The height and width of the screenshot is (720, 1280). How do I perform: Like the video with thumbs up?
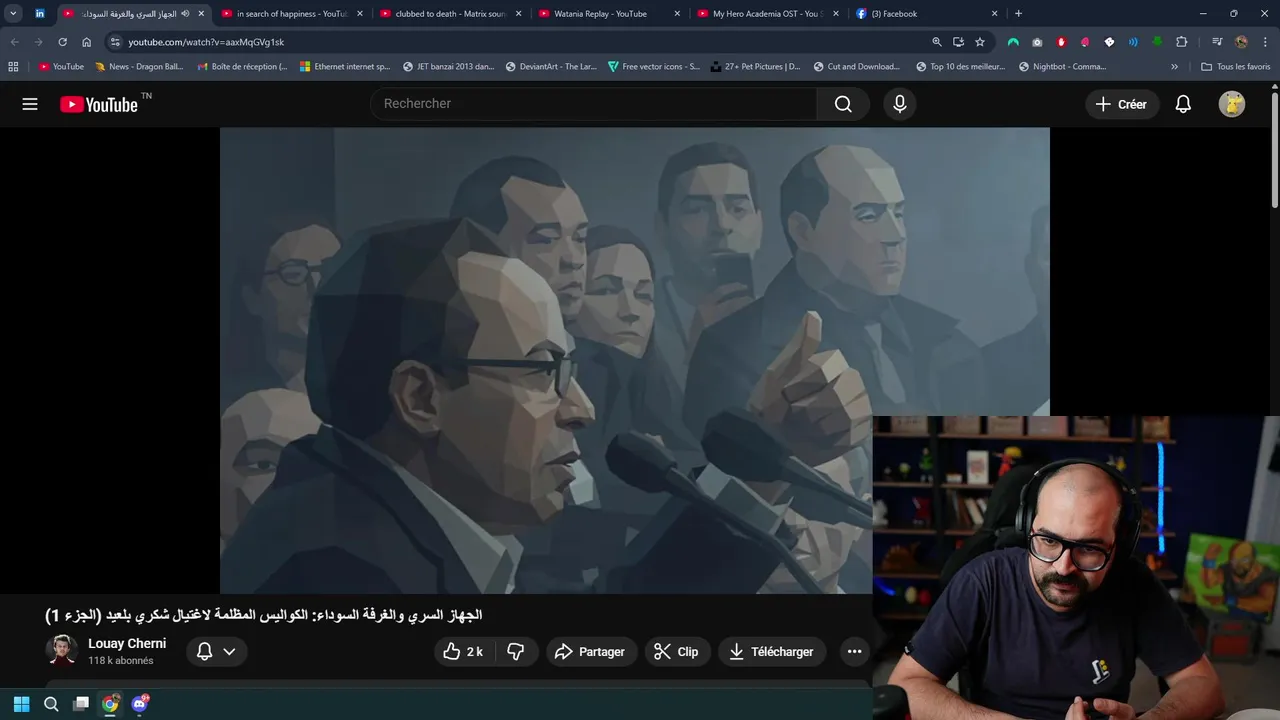coord(463,652)
